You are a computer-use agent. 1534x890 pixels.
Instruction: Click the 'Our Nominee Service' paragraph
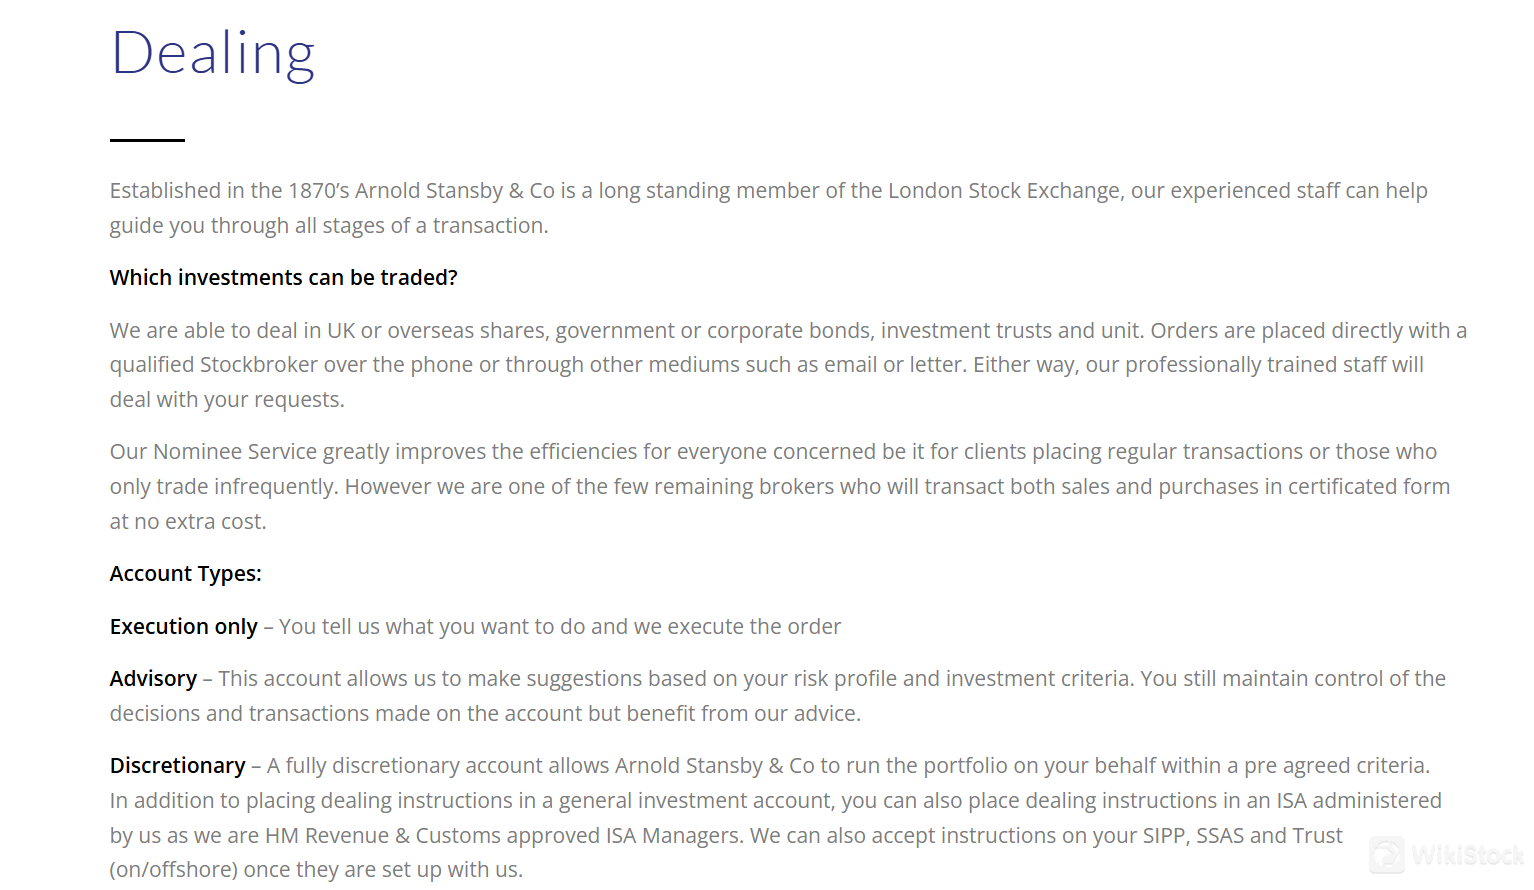(780, 487)
